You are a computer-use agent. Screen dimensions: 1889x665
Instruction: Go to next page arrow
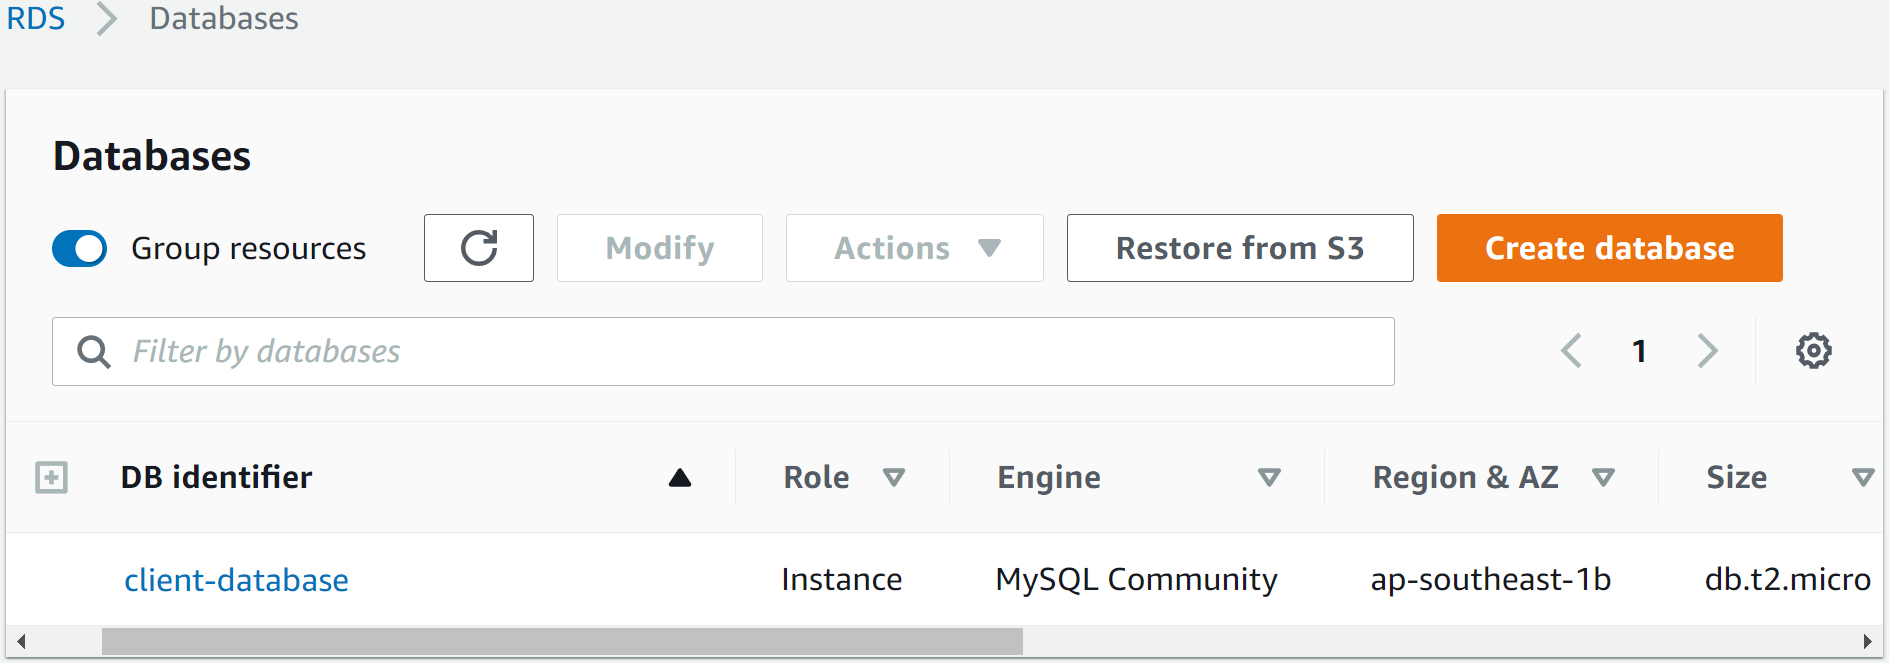point(1707,351)
